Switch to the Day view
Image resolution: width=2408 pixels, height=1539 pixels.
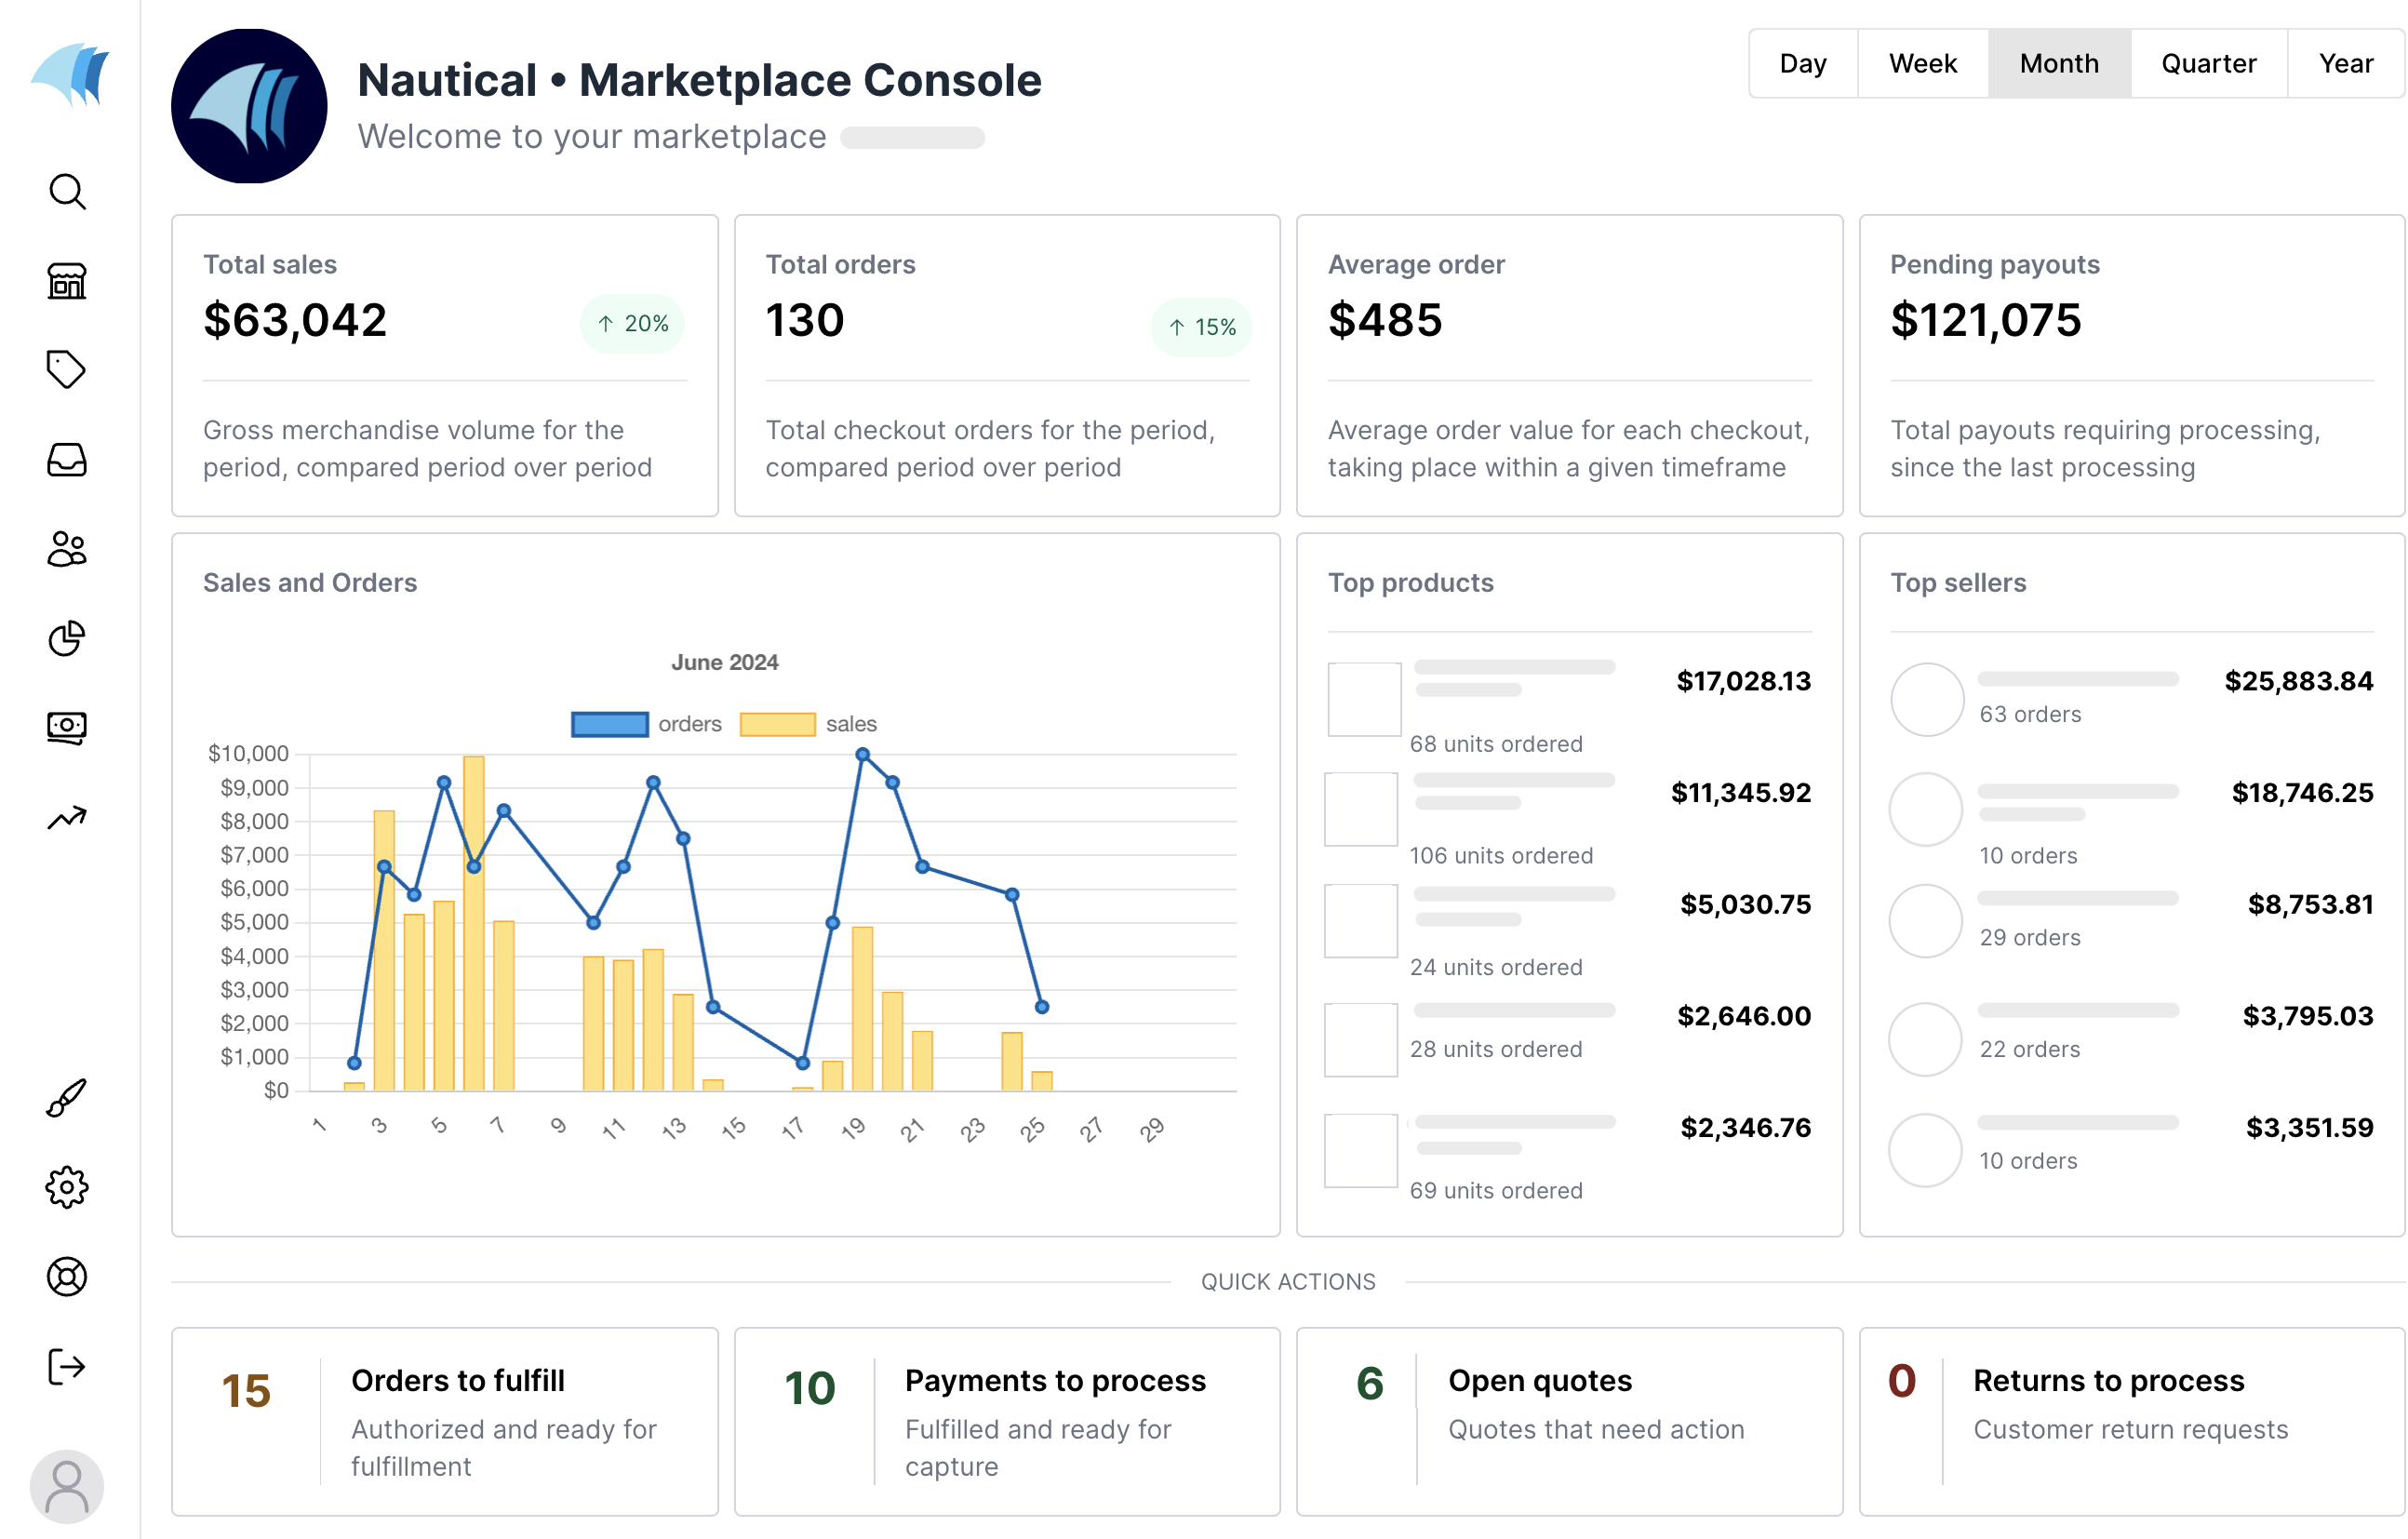coord(1802,63)
